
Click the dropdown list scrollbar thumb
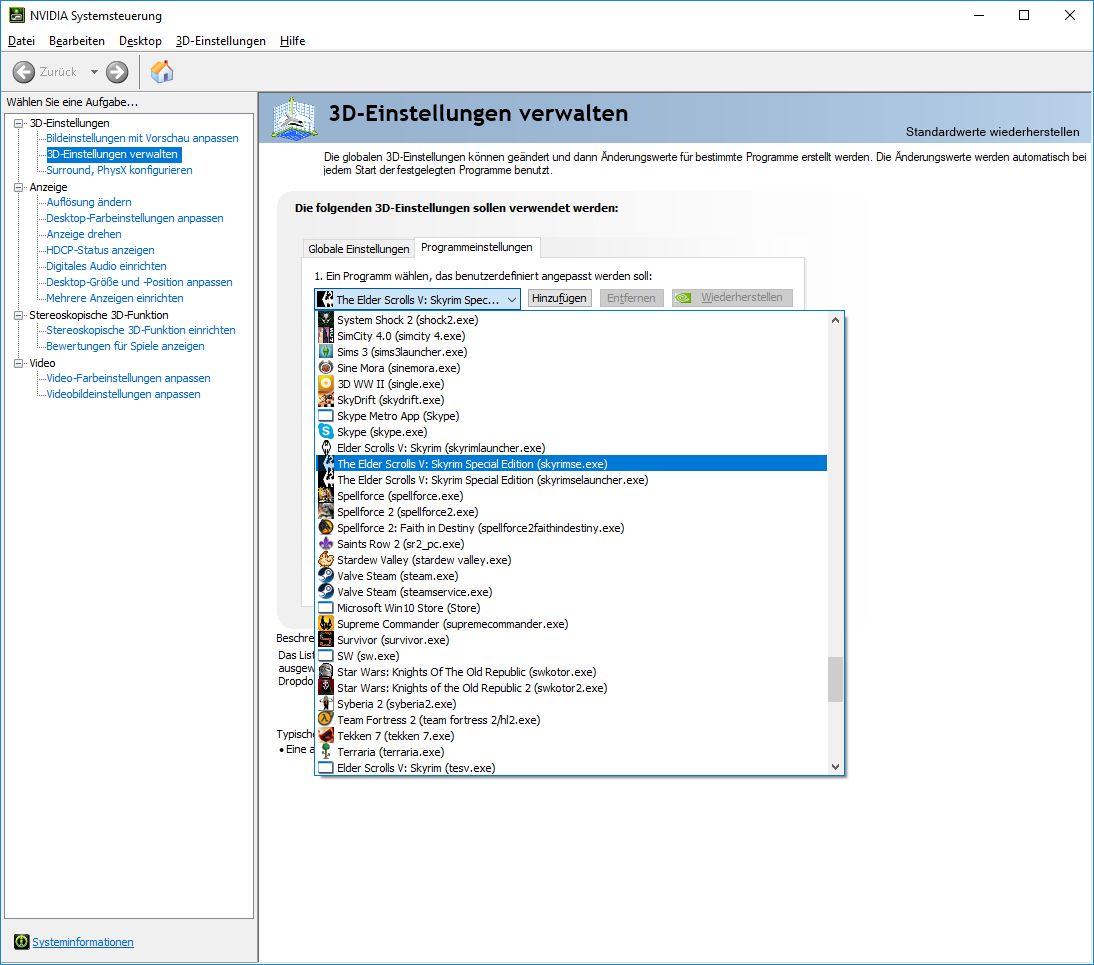(x=835, y=680)
